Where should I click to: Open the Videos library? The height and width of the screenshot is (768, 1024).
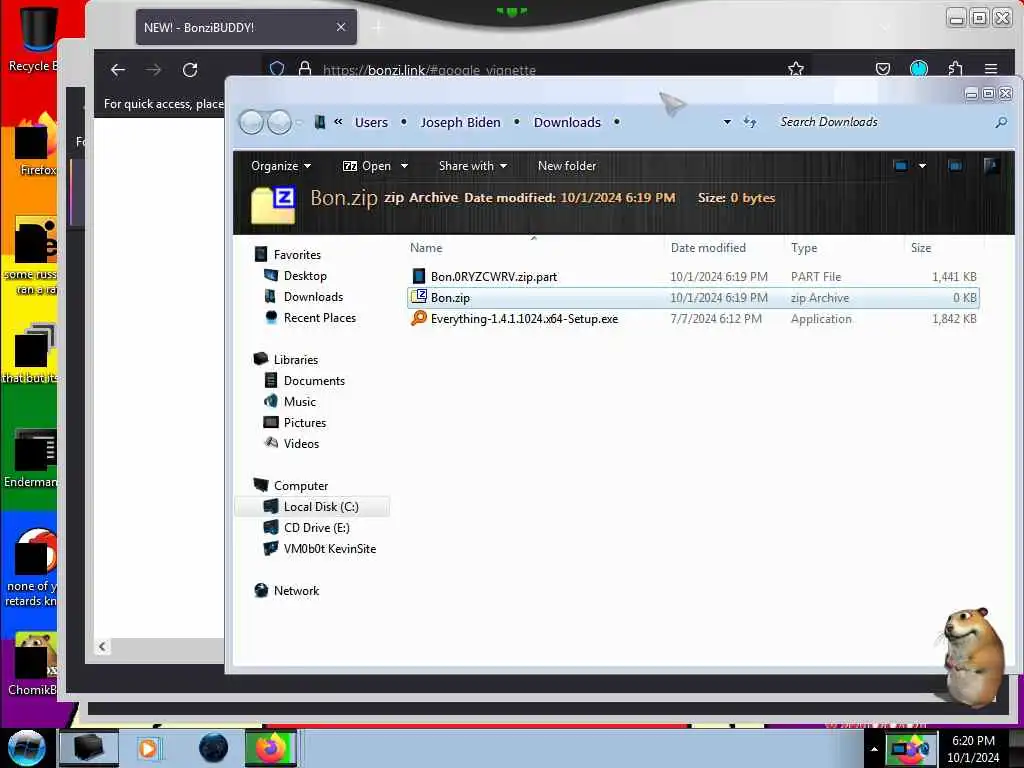point(301,443)
